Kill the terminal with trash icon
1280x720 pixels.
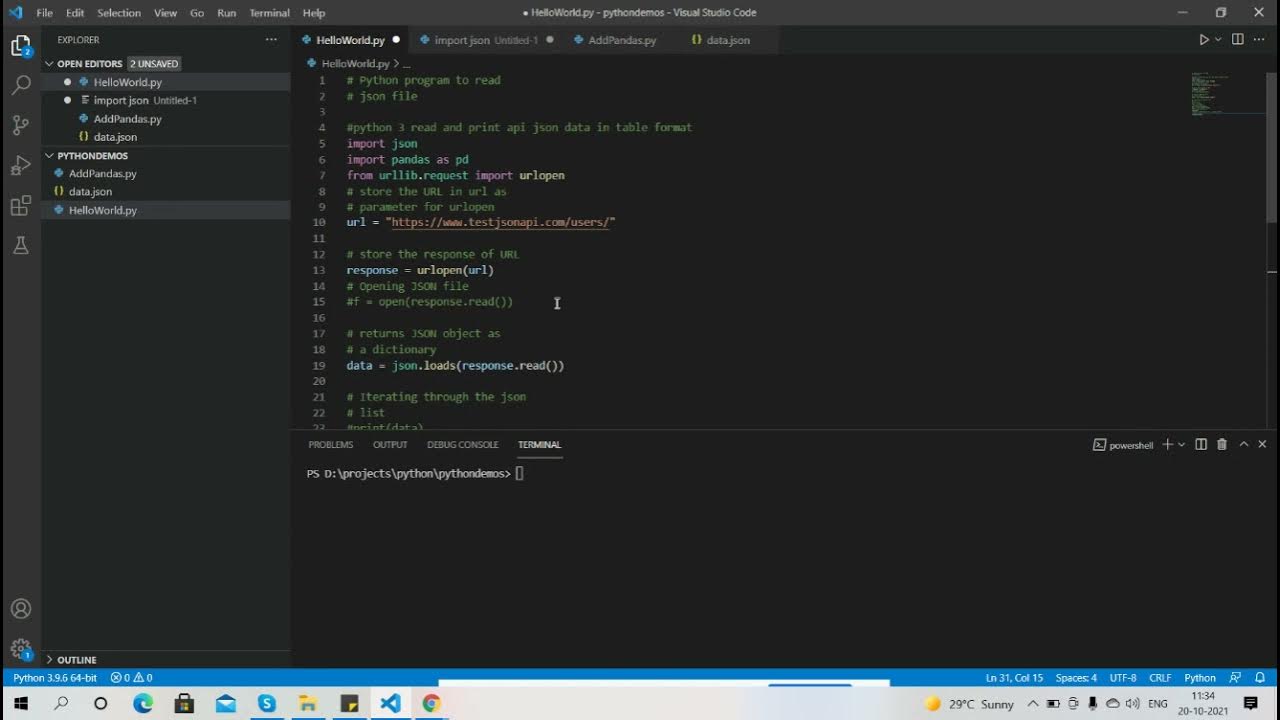click(x=1221, y=445)
